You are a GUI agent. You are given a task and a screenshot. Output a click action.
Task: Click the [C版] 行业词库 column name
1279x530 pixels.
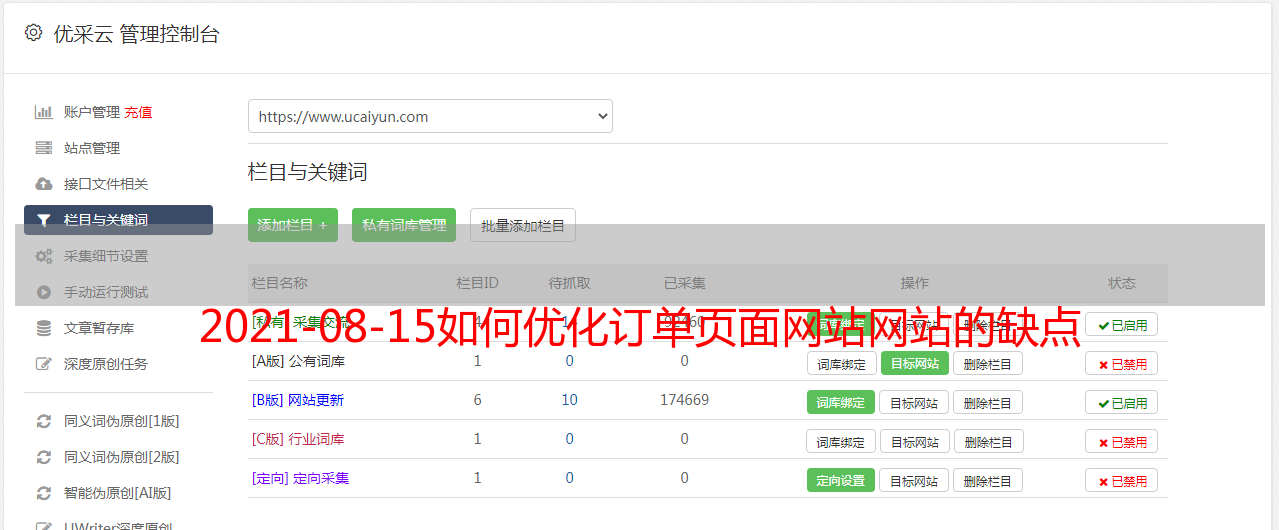coord(298,439)
